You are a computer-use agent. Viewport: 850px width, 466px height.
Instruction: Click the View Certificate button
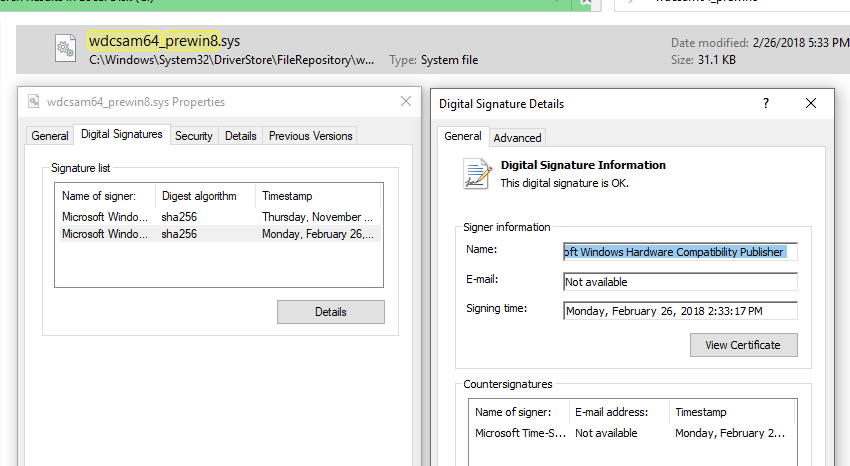pos(743,345)
